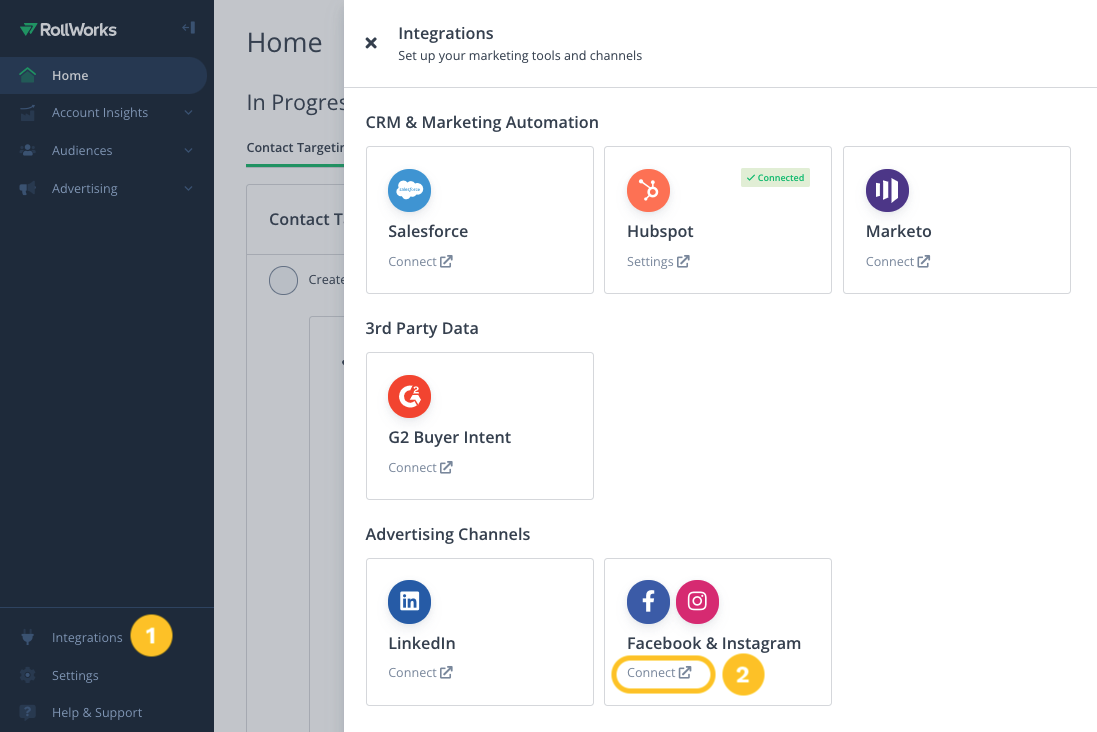Open Home from the sidebar menu
The image size is (1097, 732).
click(70, 75)
